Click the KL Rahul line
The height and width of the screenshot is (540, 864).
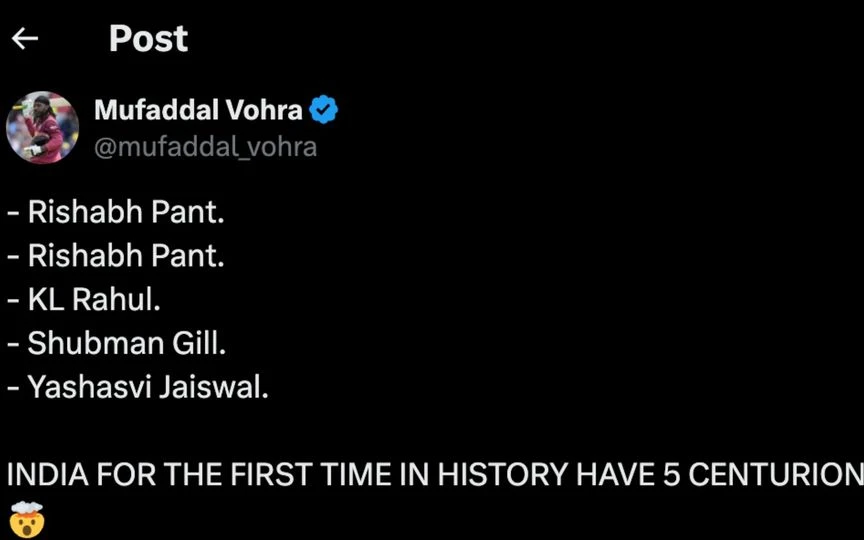point(84,299)
